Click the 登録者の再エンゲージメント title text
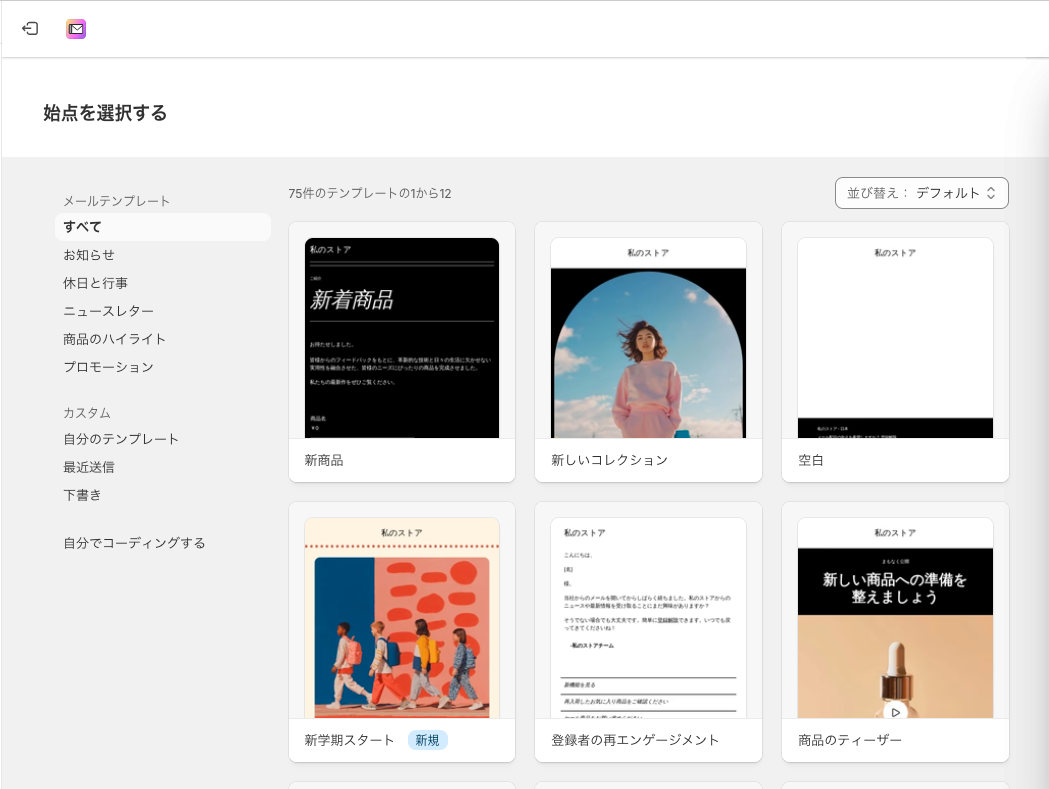The width and height of the screenshot is (1049, 789). (x=635, y=740)
